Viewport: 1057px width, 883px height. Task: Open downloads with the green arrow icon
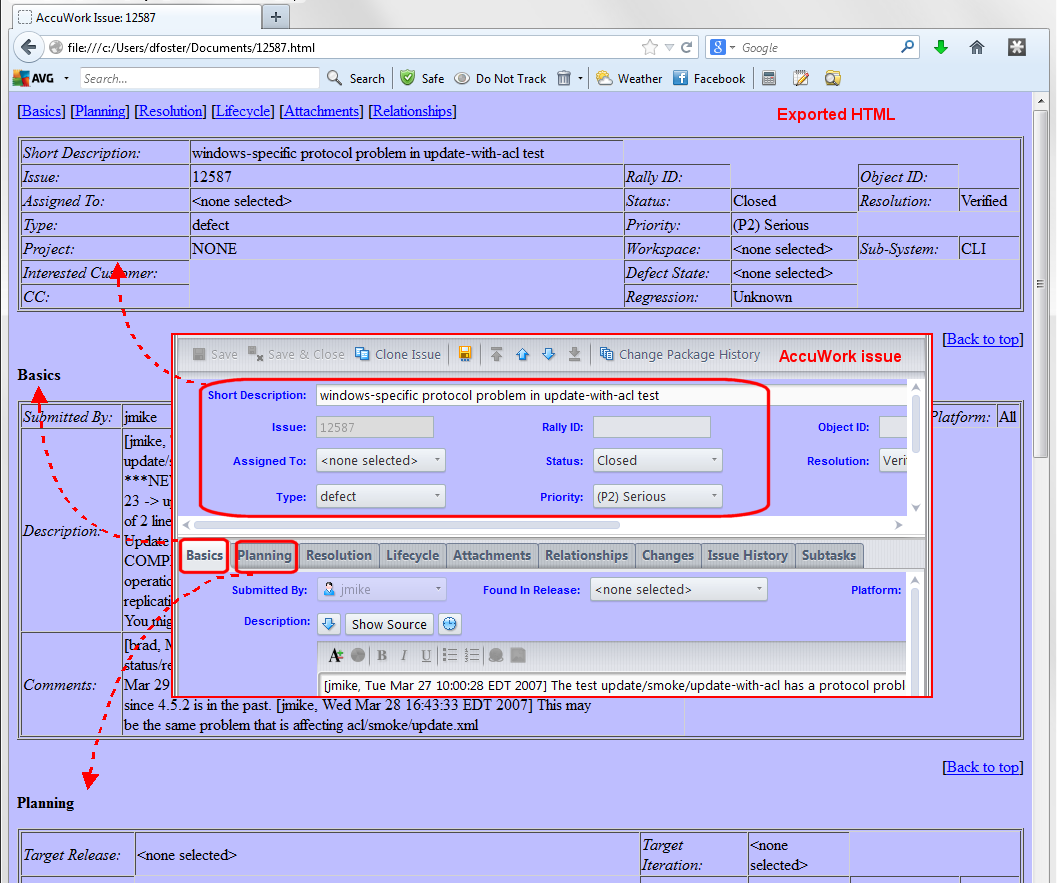[x=940, y=47]
